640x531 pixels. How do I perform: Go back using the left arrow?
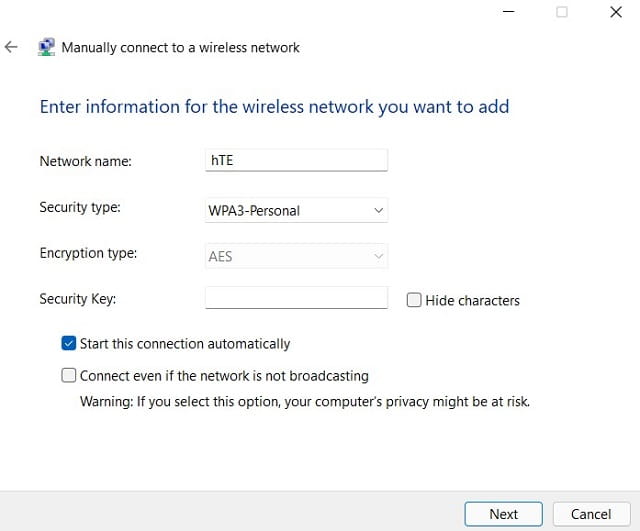(11, 47)
